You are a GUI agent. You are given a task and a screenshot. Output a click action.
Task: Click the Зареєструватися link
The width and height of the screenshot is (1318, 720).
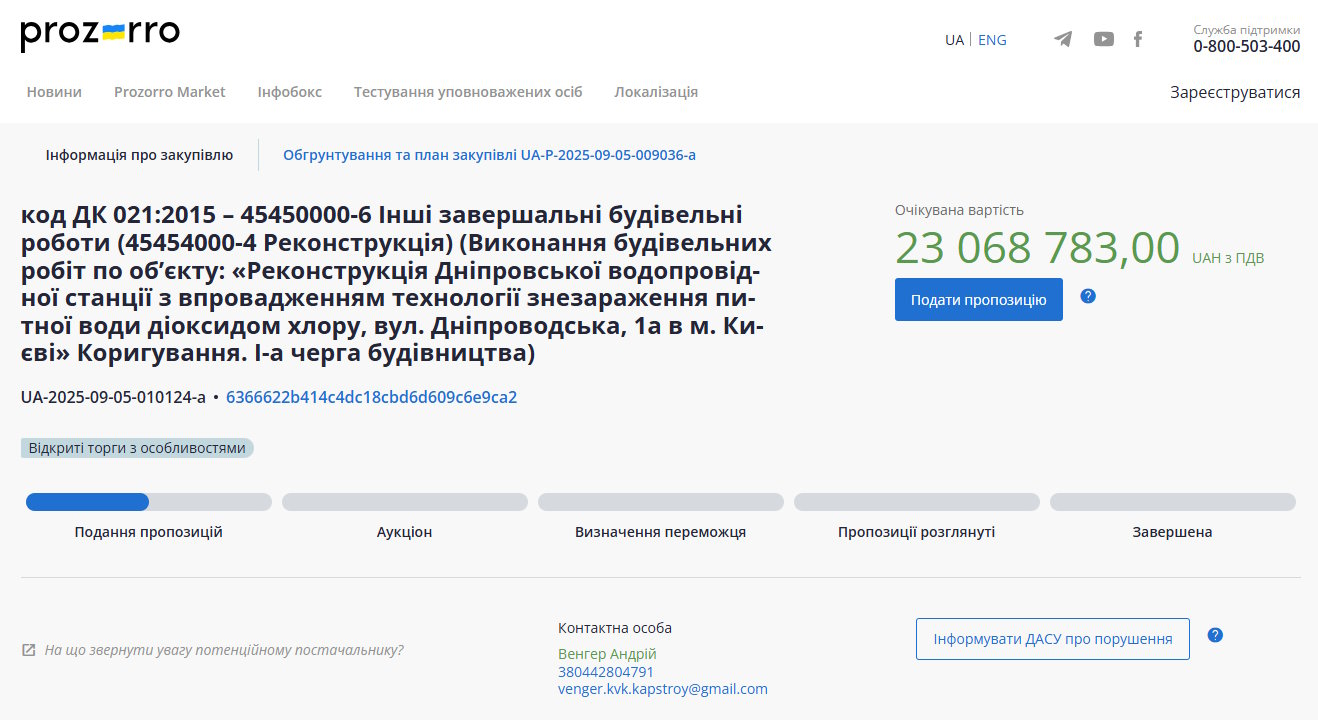click(x=1234, y=92)
